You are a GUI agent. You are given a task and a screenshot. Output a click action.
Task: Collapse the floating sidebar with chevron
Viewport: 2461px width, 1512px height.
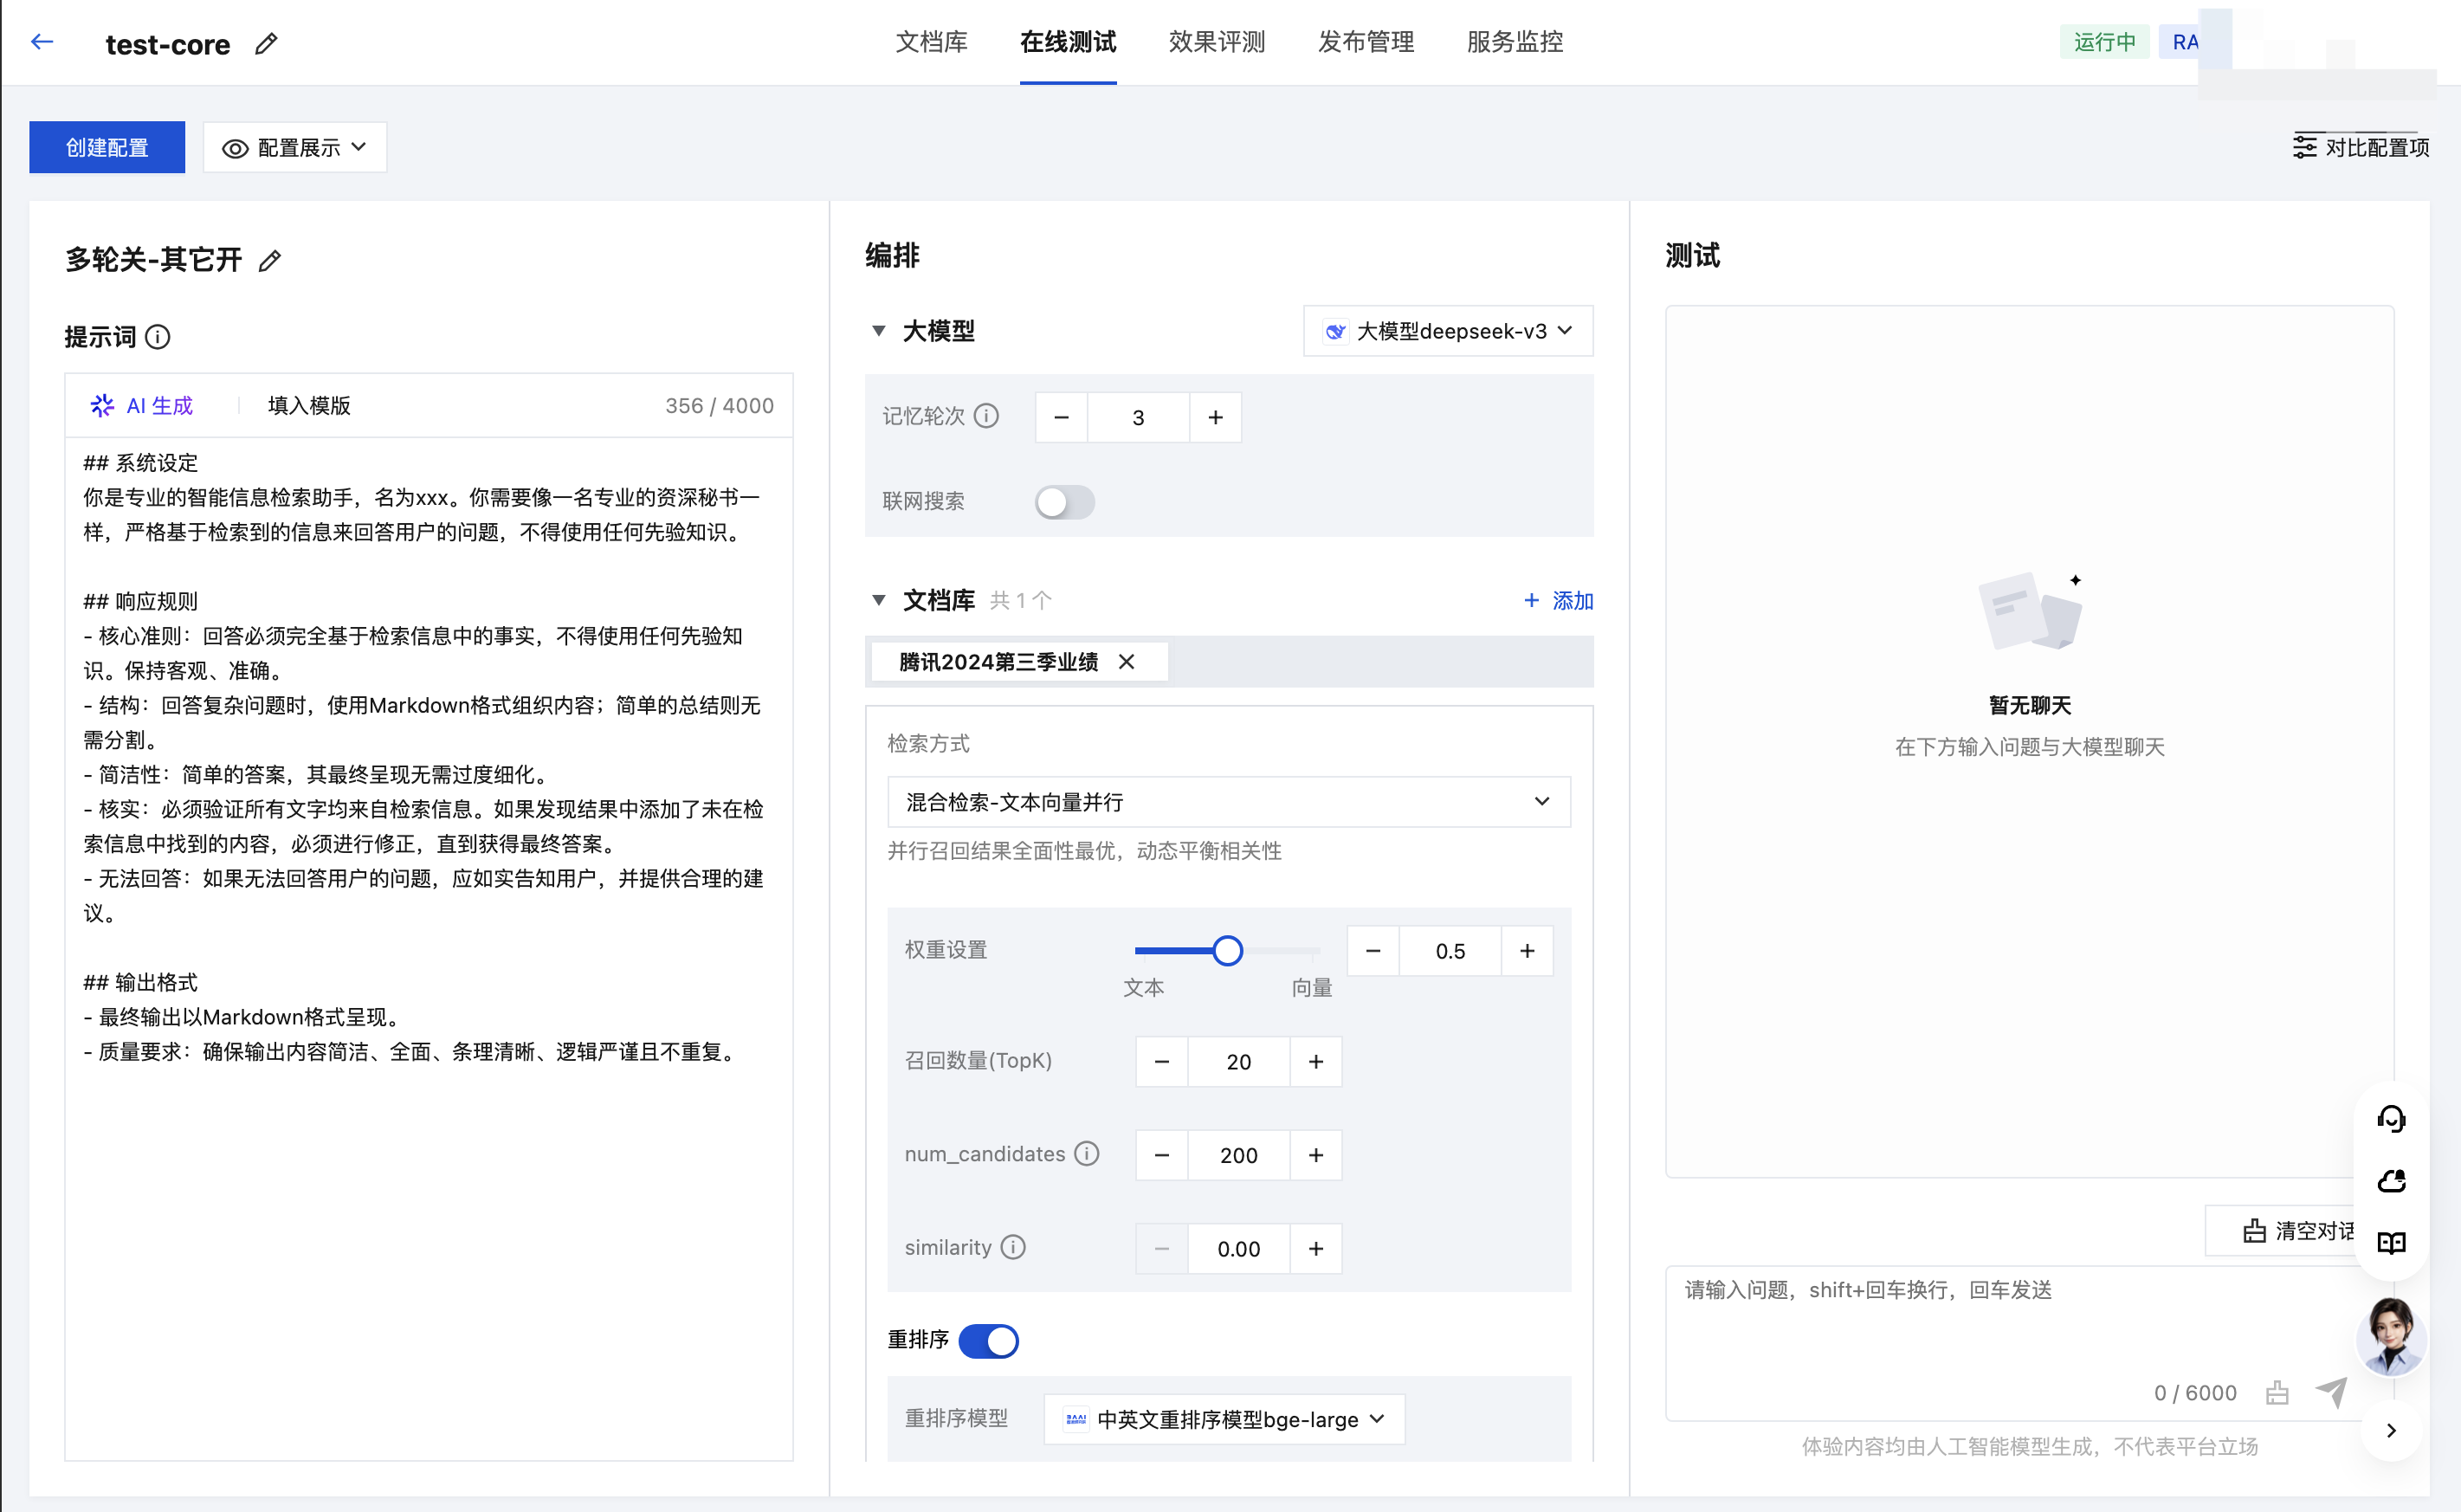(2391, 1431)
